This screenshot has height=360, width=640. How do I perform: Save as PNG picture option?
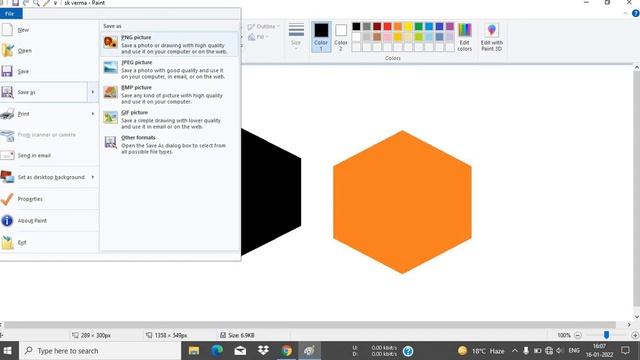pos(169,44)
